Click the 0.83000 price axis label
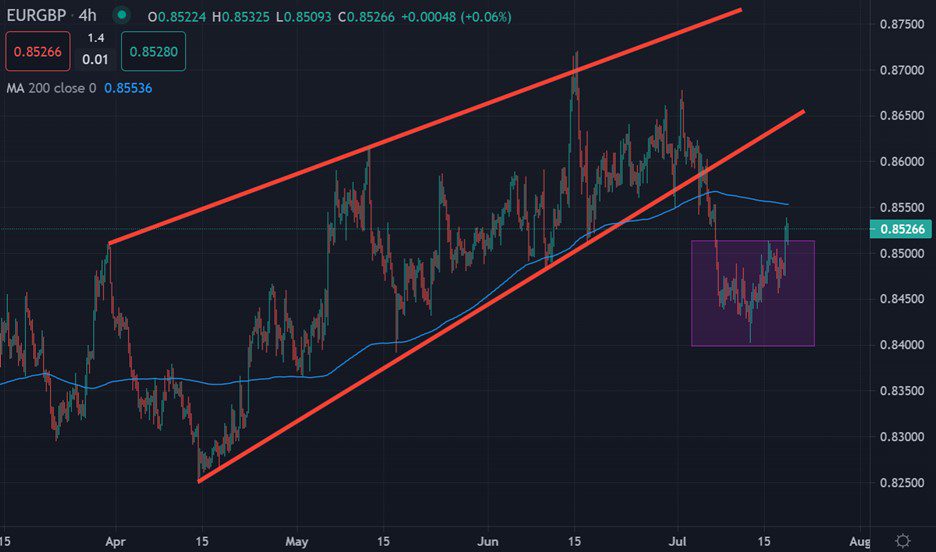Viewport: 936px width, 552px height. pos(902,436)
